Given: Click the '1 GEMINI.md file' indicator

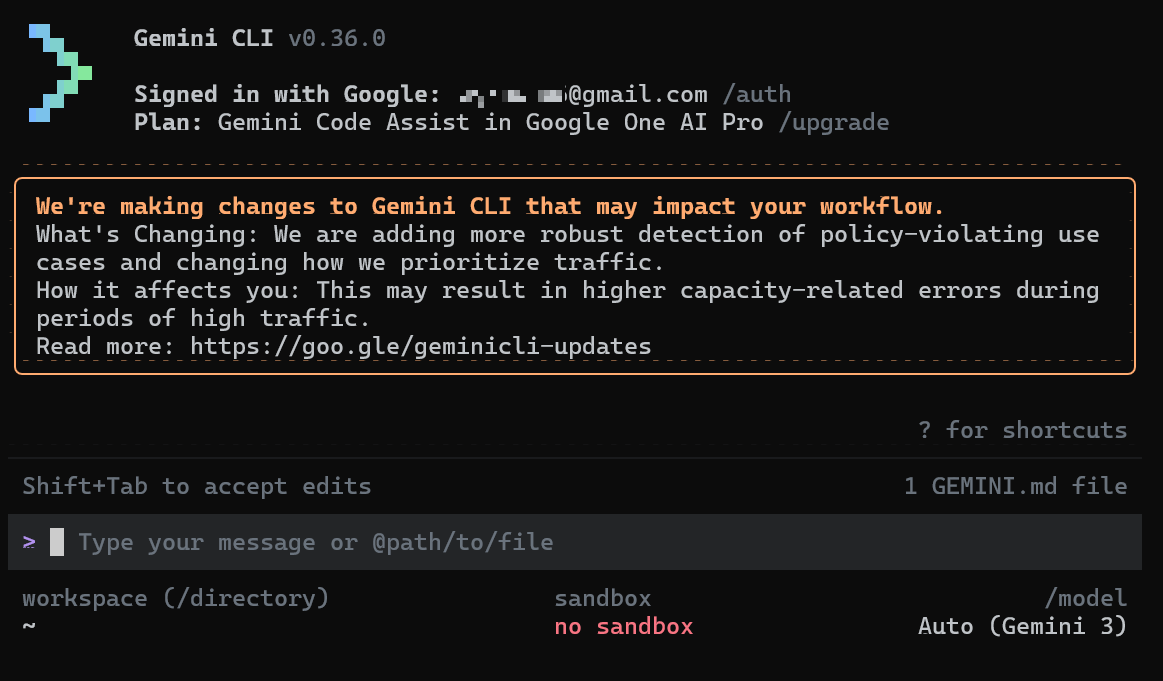Looking at the screenshot, I should [x=1015, y=487].
